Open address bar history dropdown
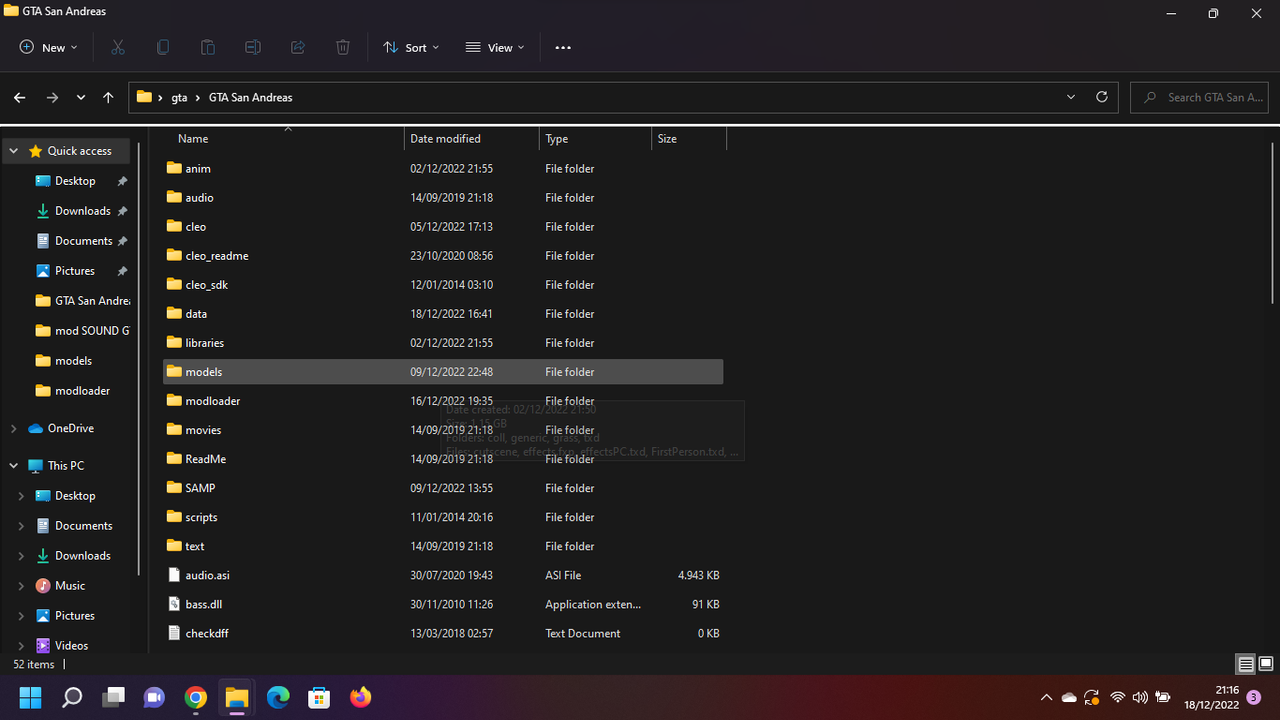The width and height of the screenshot is (1280, 720). pos(1071,97)
